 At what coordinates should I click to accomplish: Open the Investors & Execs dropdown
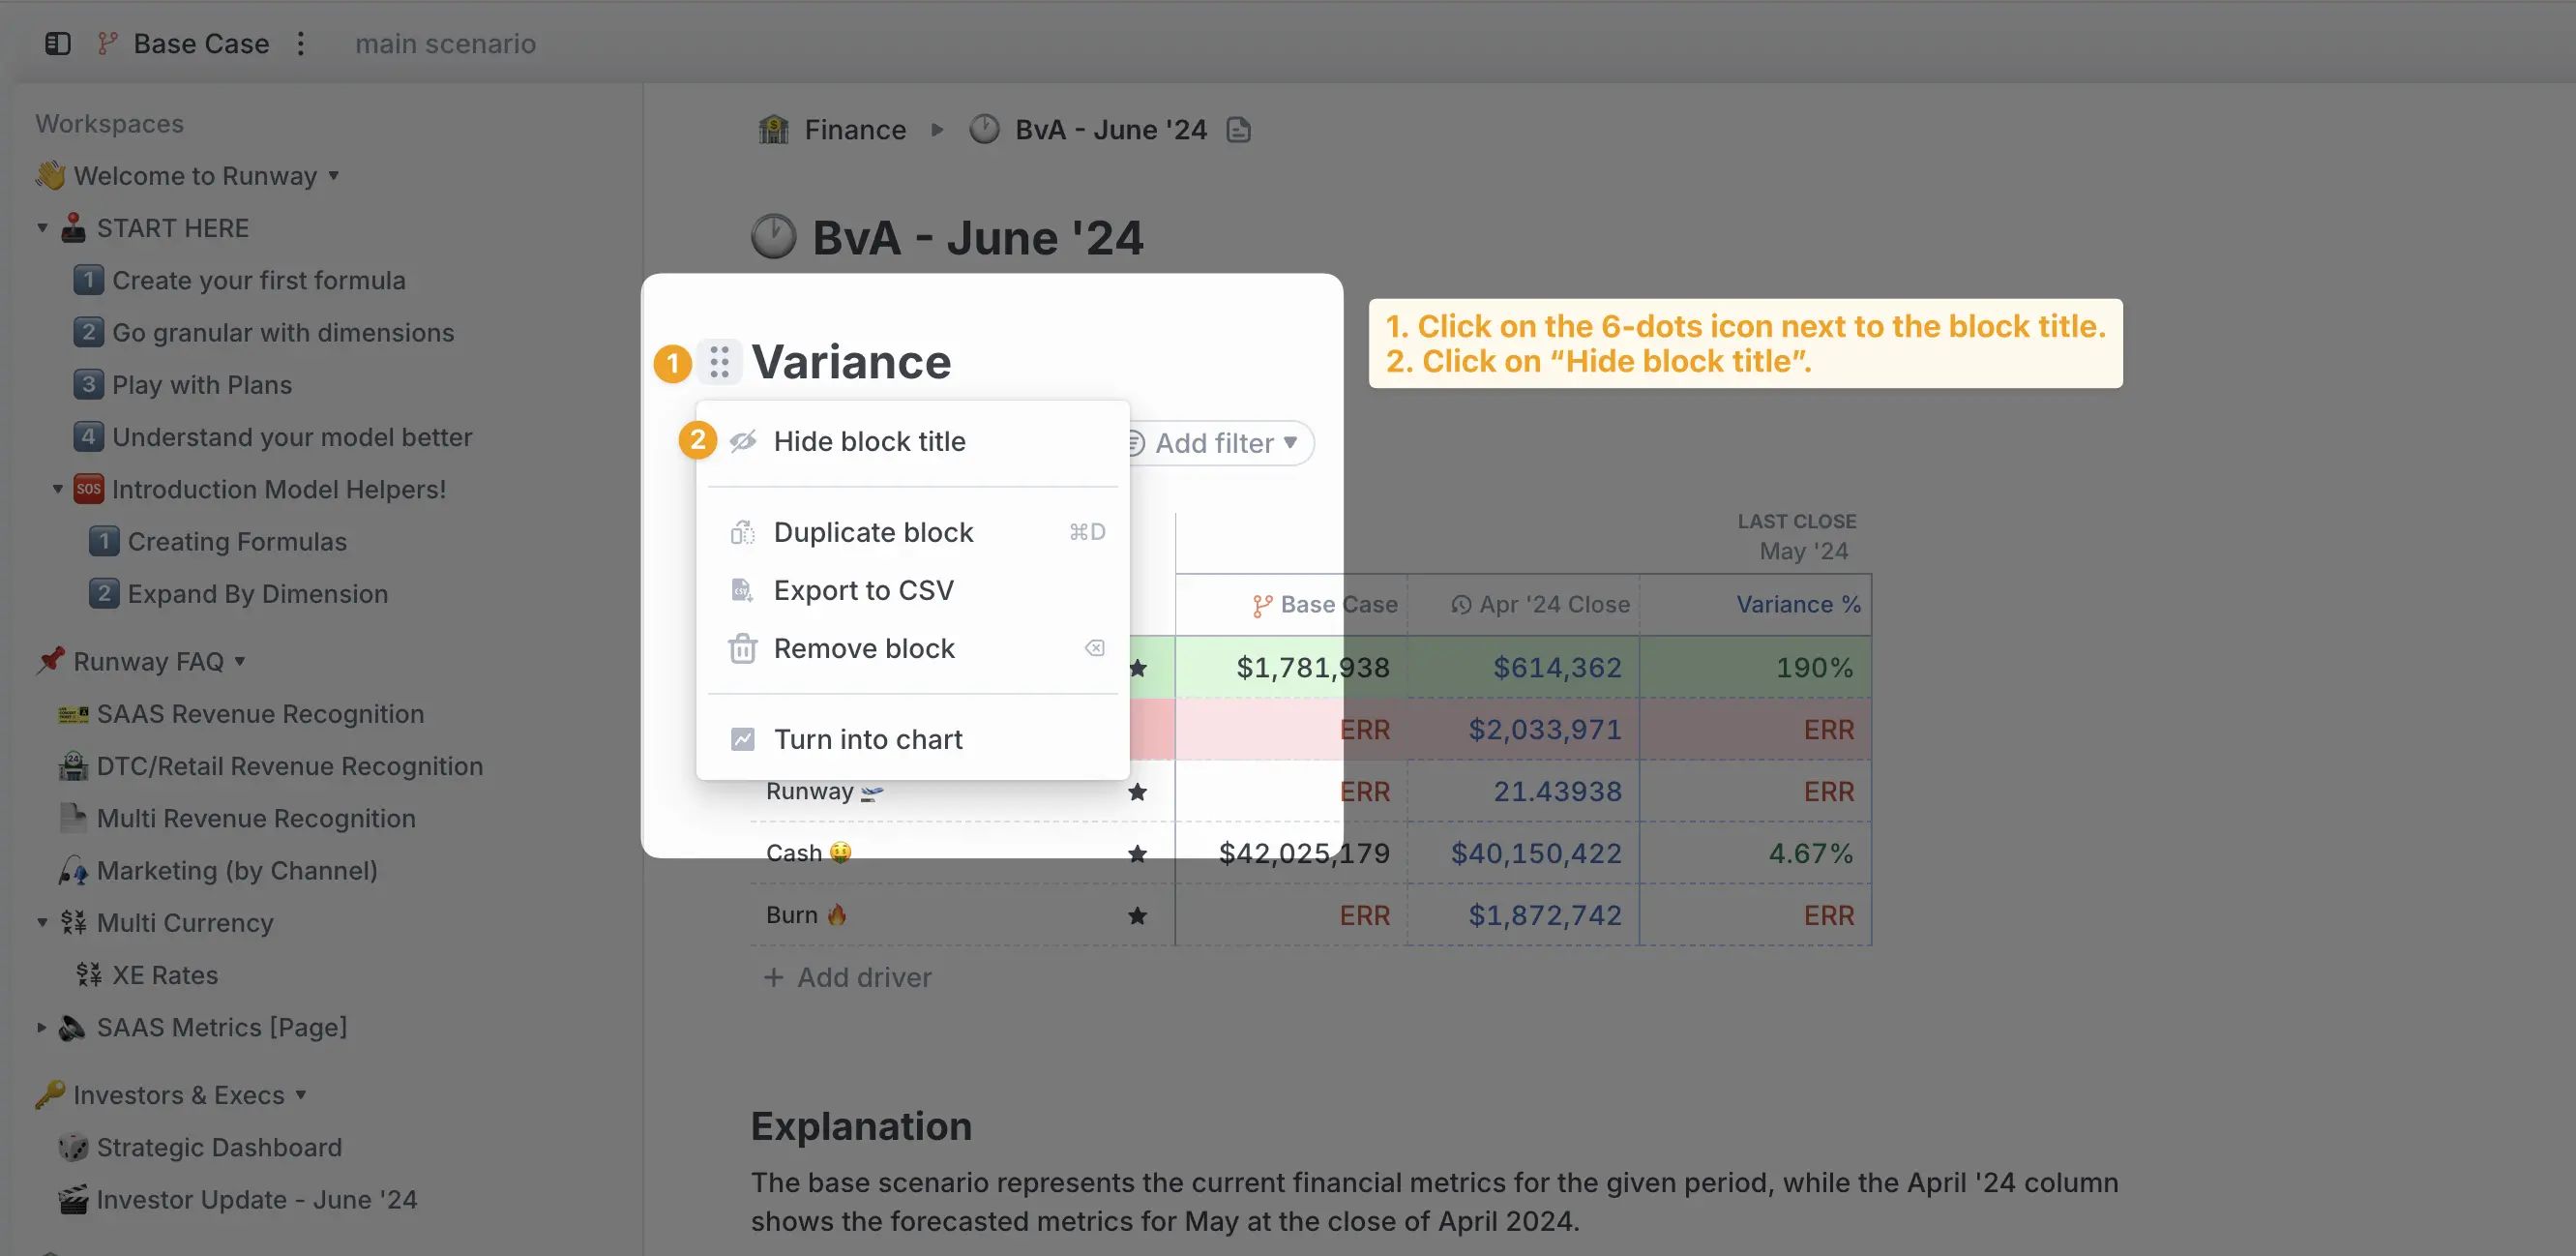(x=301, y=1095)
